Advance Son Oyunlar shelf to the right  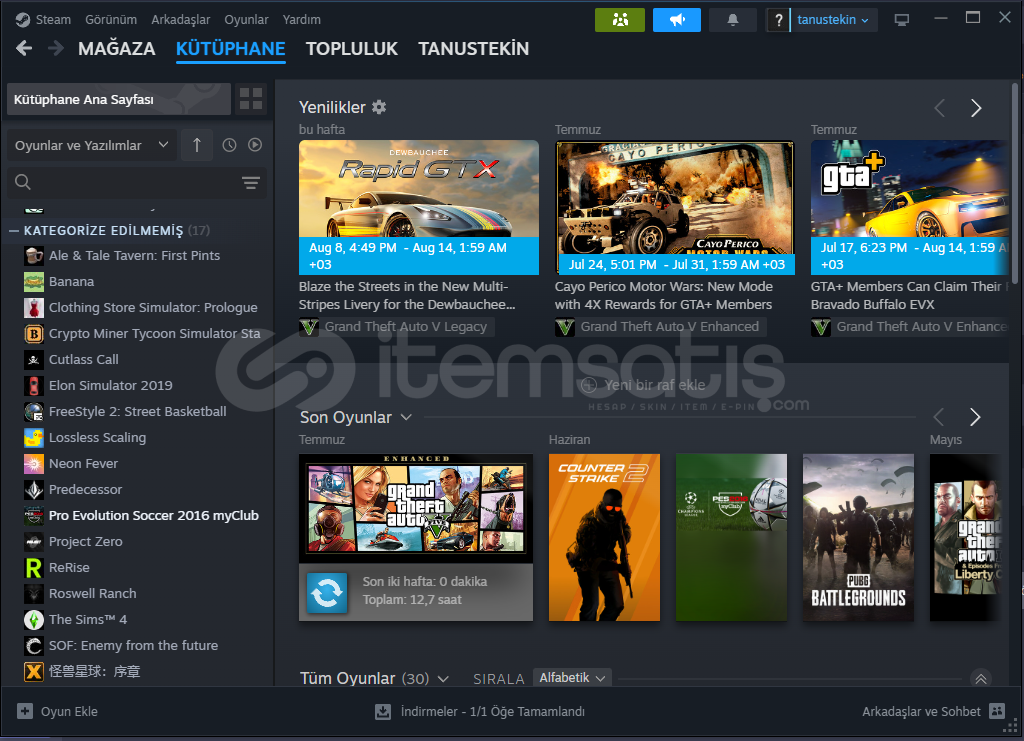[x=975, y=417]
